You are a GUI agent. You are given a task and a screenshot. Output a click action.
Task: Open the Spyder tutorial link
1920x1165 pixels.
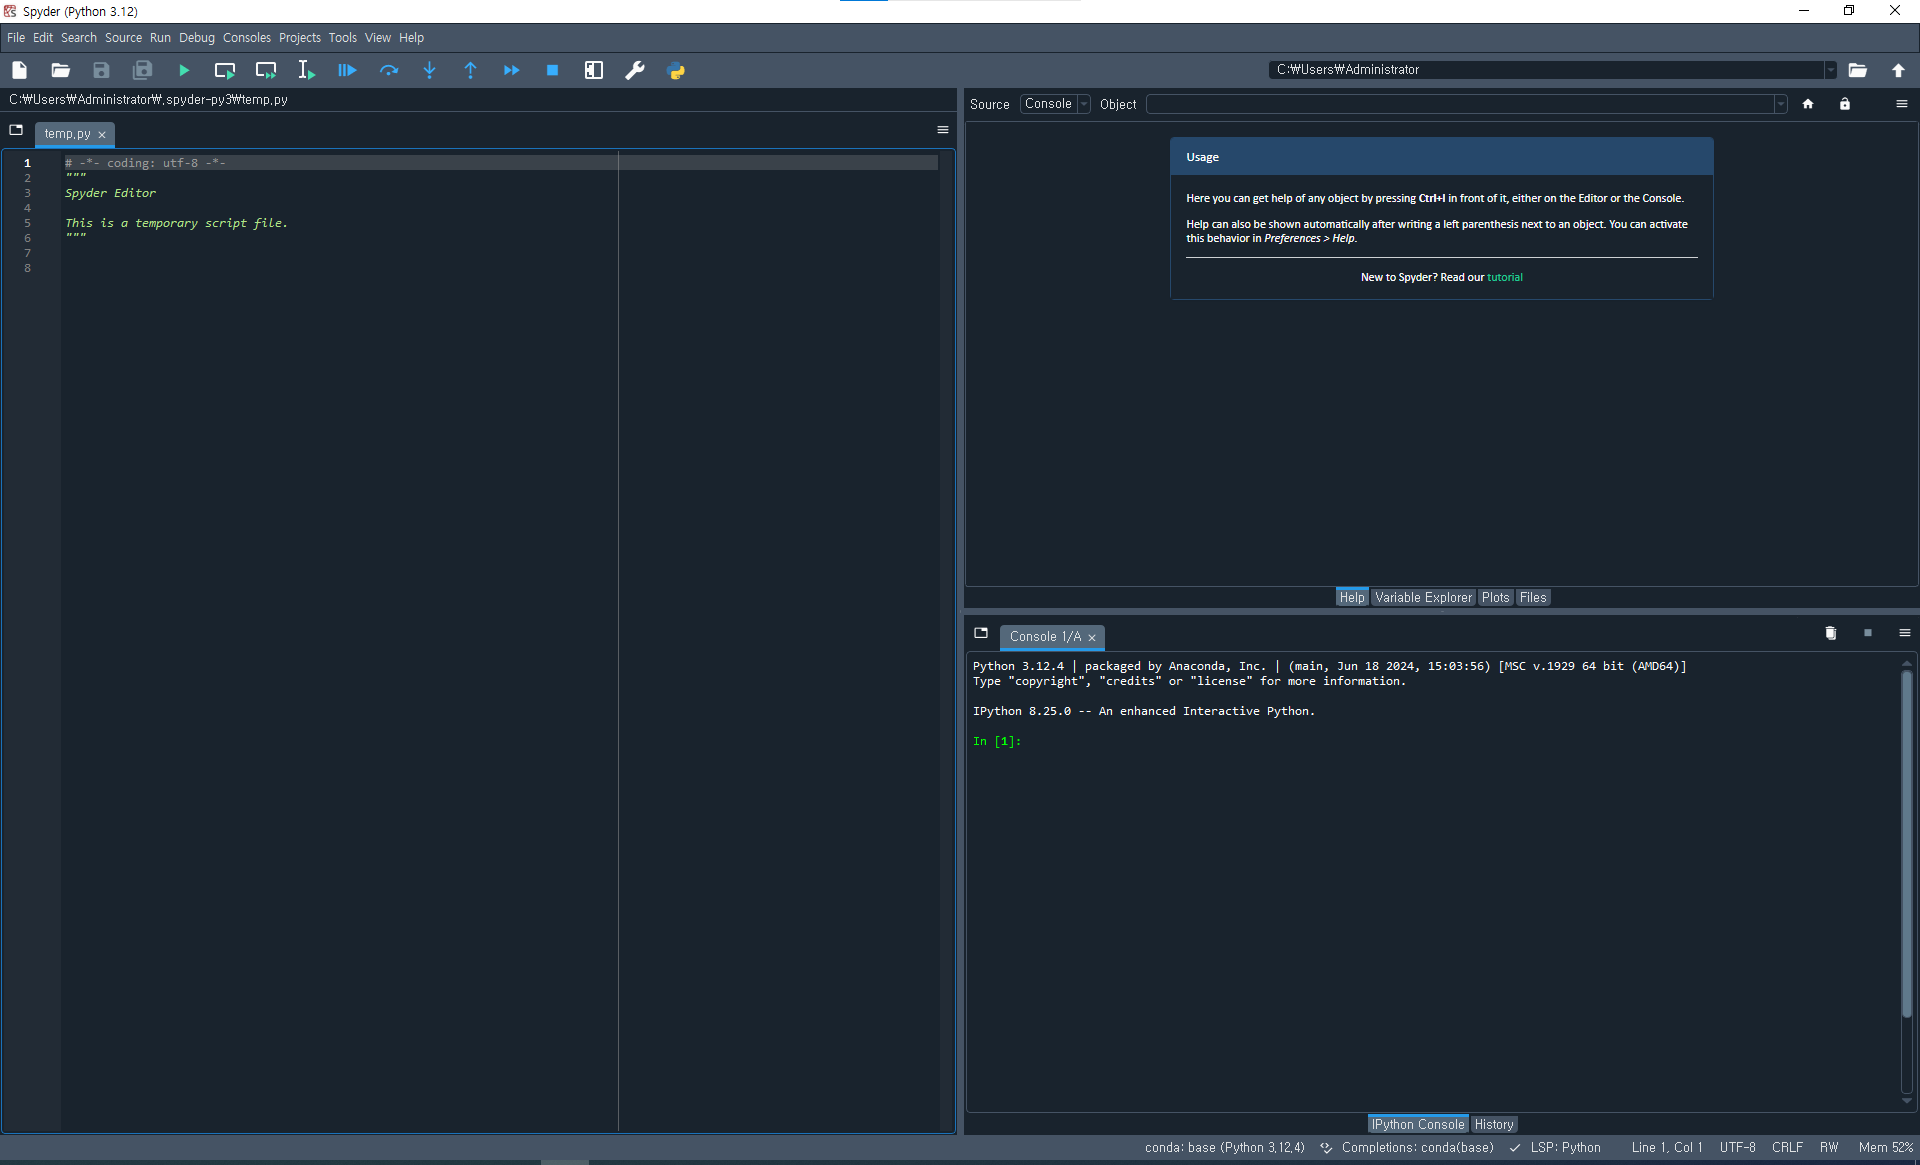(x=1504, y=278)
